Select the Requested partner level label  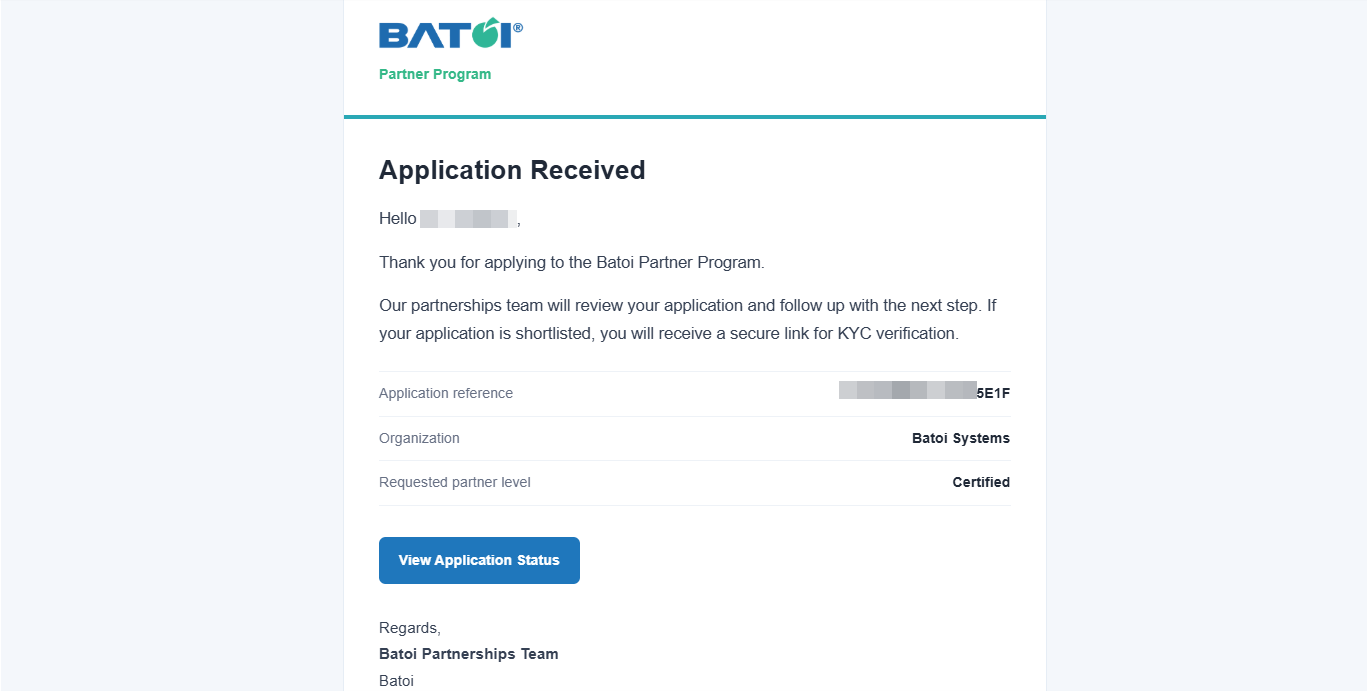click(455, 482)
